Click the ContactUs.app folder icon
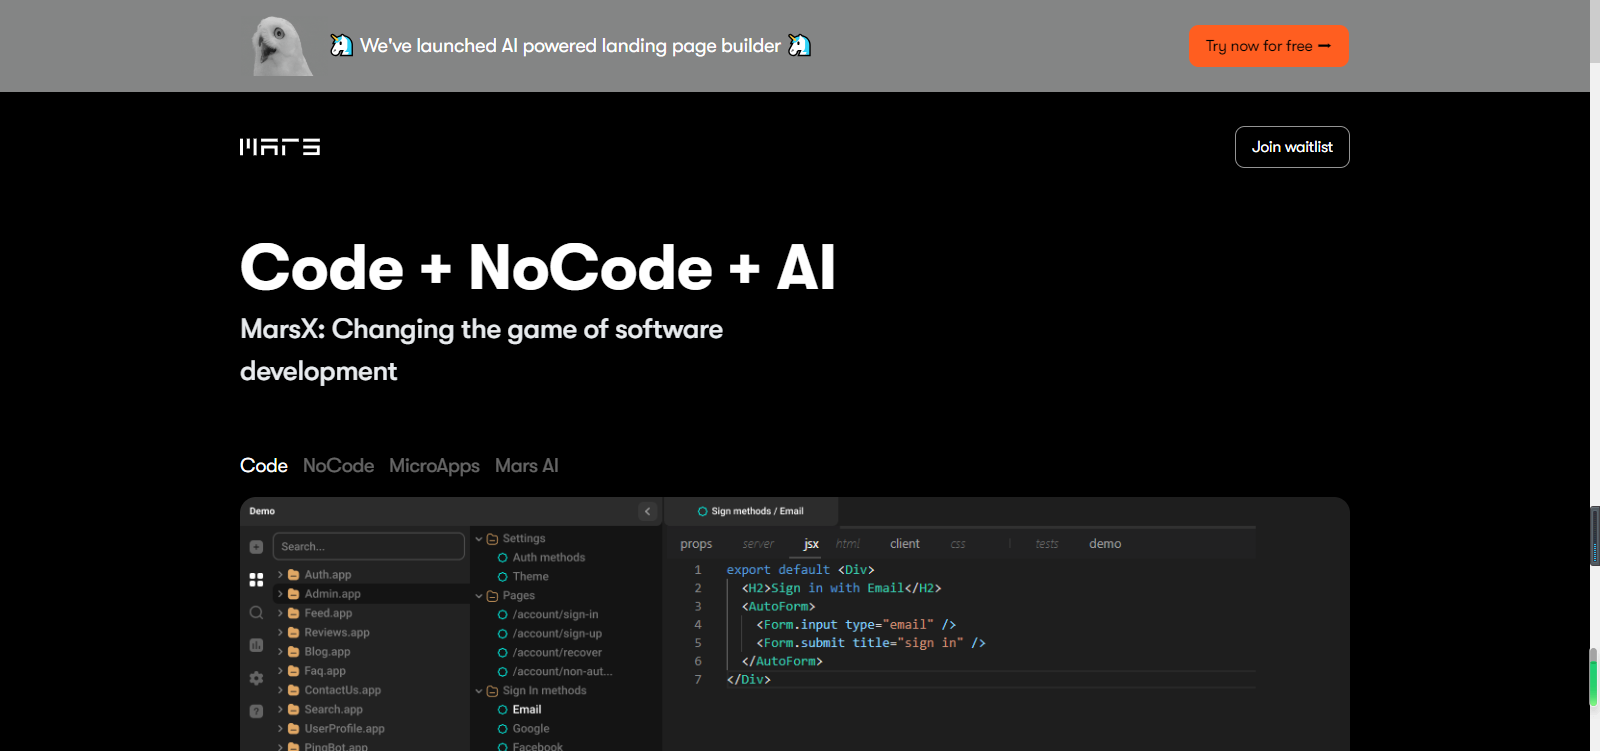Screen dimensions: 1600x751 coord(294,690)
